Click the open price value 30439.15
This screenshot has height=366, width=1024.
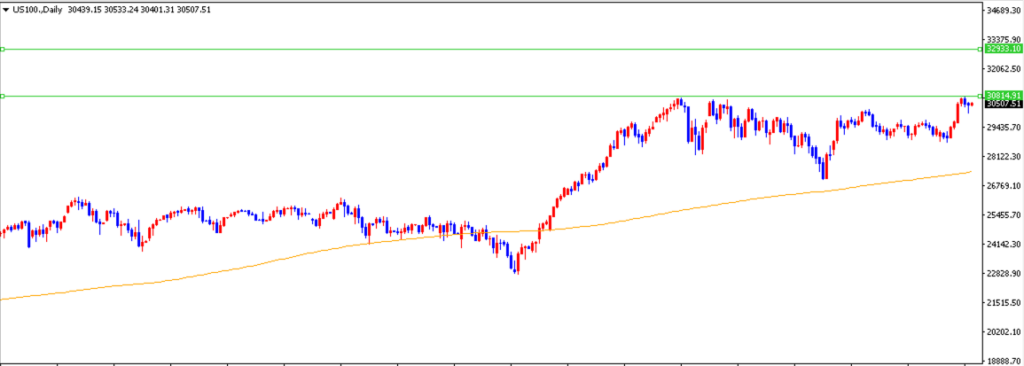[x=84, y=10]
